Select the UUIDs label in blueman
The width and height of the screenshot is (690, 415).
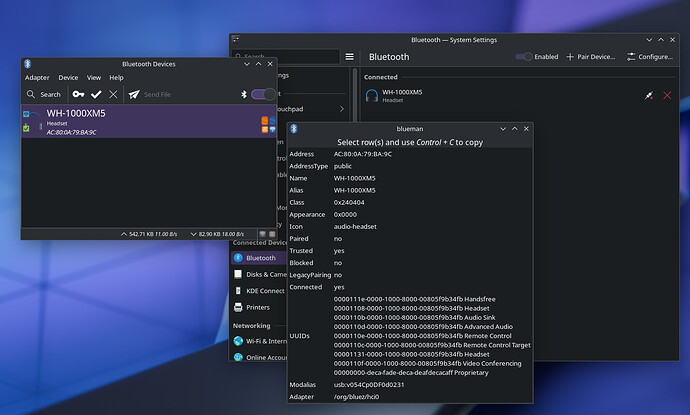click(x=300, y=336)
